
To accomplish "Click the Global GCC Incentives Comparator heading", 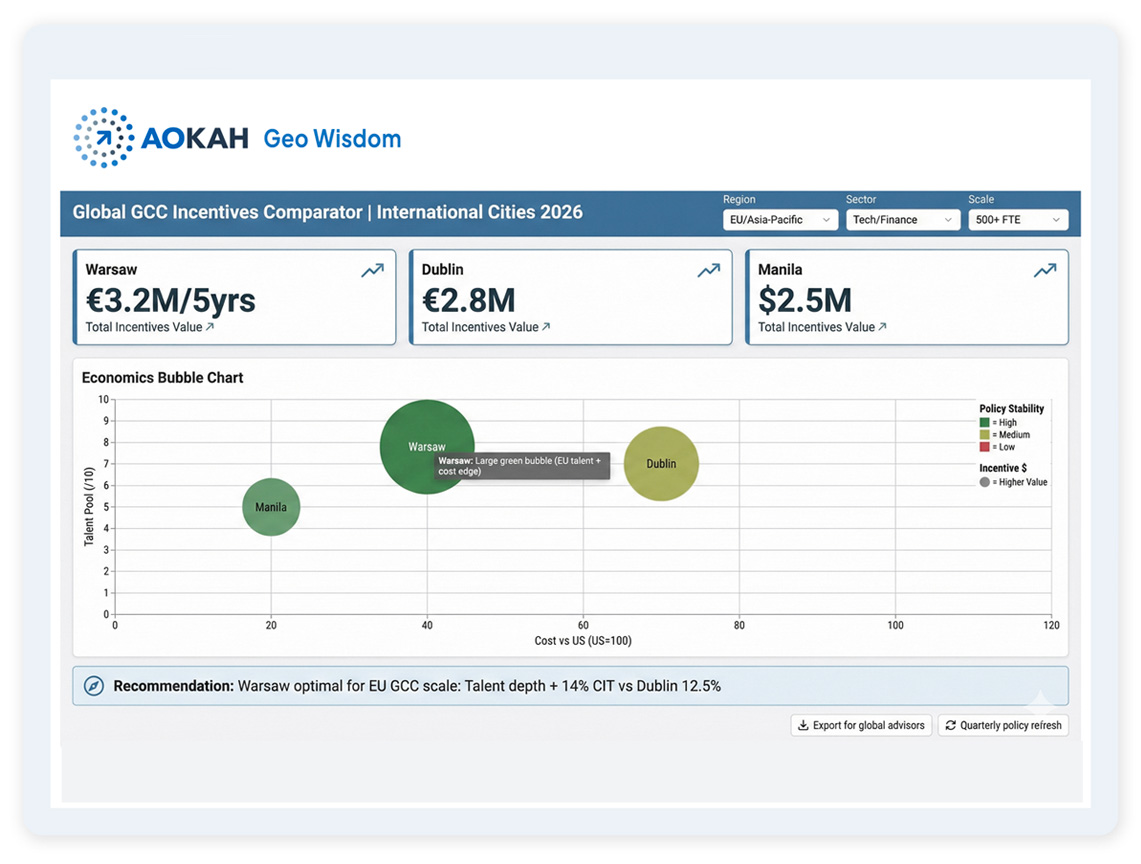I will tap(327, 212).
